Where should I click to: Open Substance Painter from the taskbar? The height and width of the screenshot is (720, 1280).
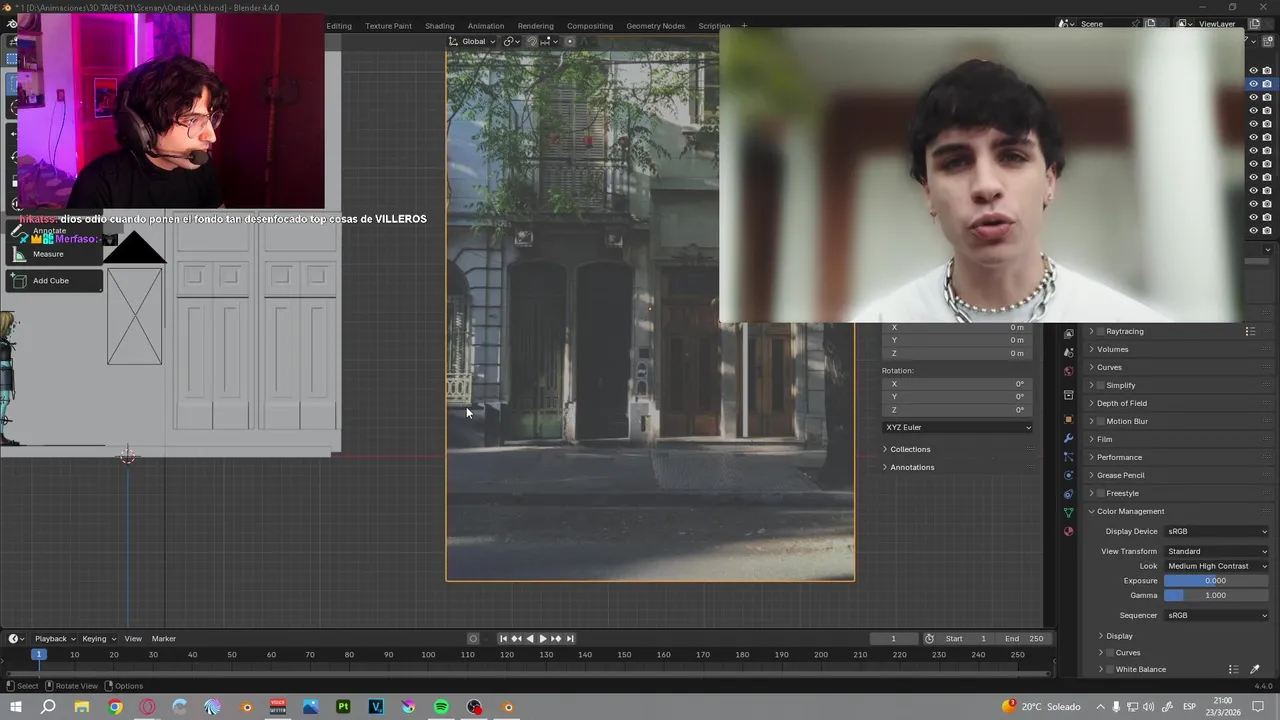click(343, 707)
